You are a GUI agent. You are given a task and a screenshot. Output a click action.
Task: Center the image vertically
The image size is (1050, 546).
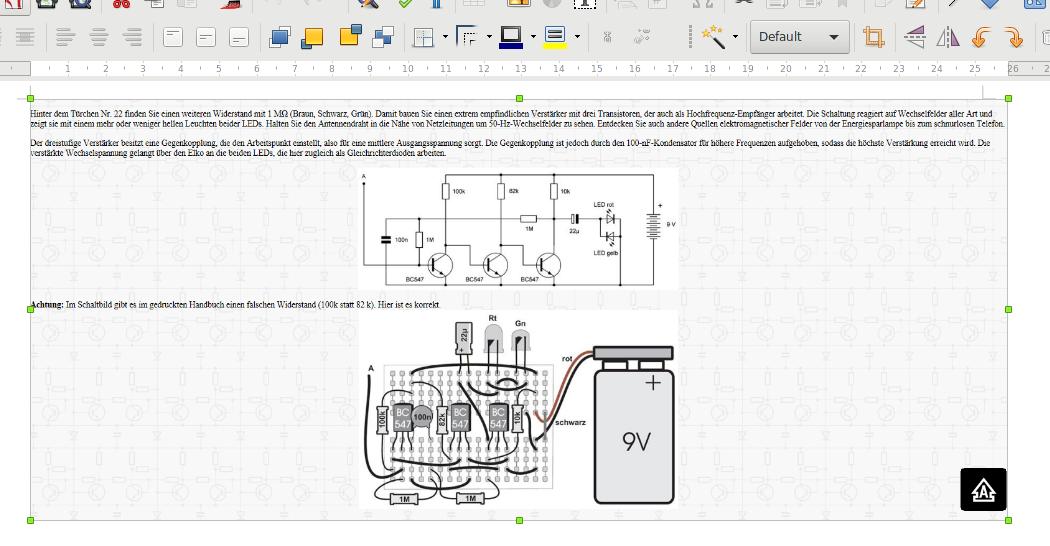pos(206,37)
